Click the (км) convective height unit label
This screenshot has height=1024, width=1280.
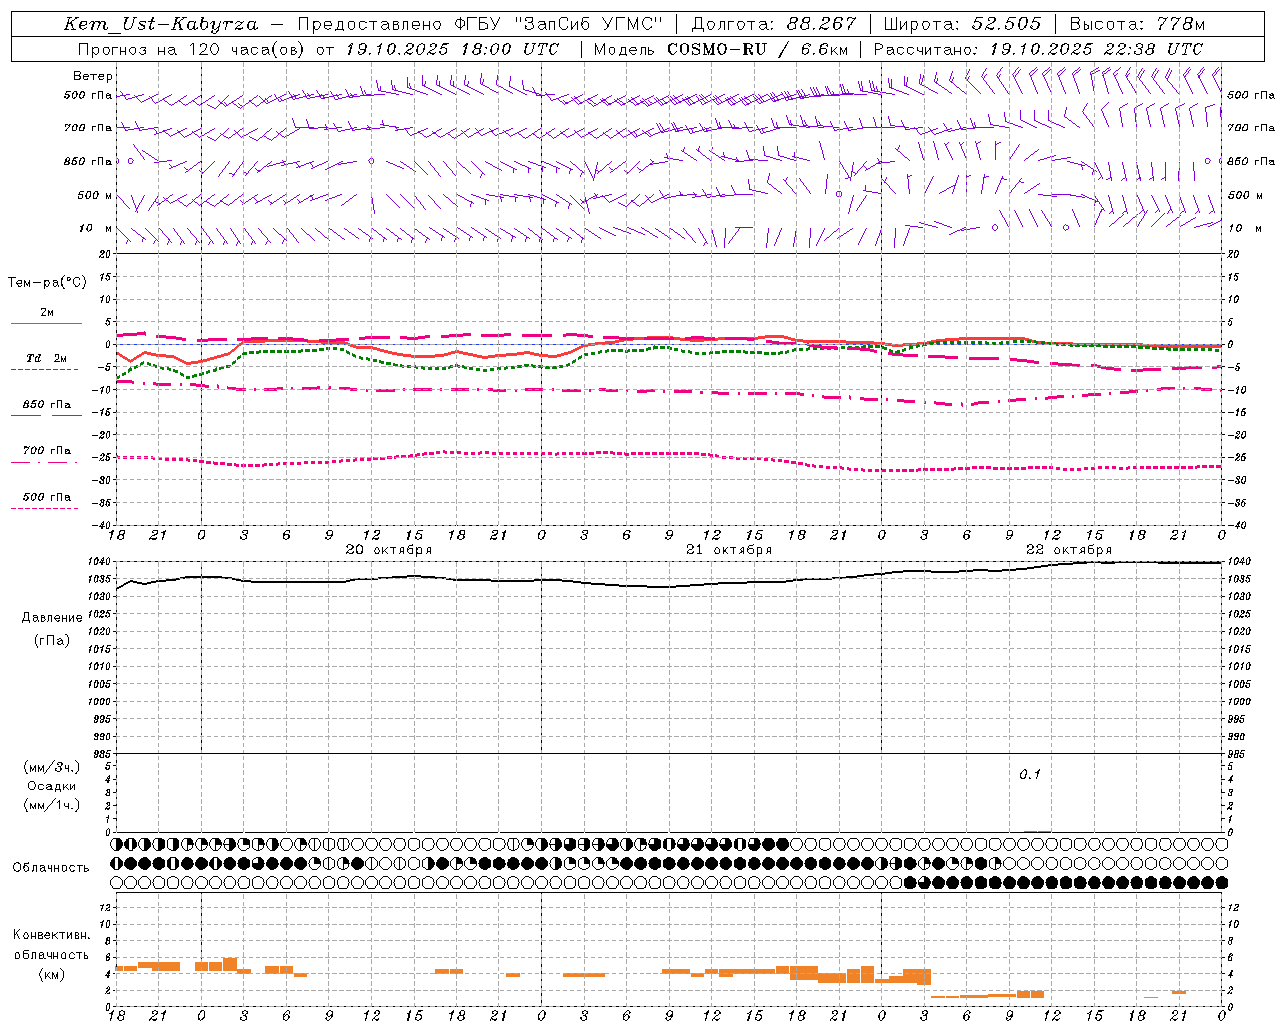(51, 974)
